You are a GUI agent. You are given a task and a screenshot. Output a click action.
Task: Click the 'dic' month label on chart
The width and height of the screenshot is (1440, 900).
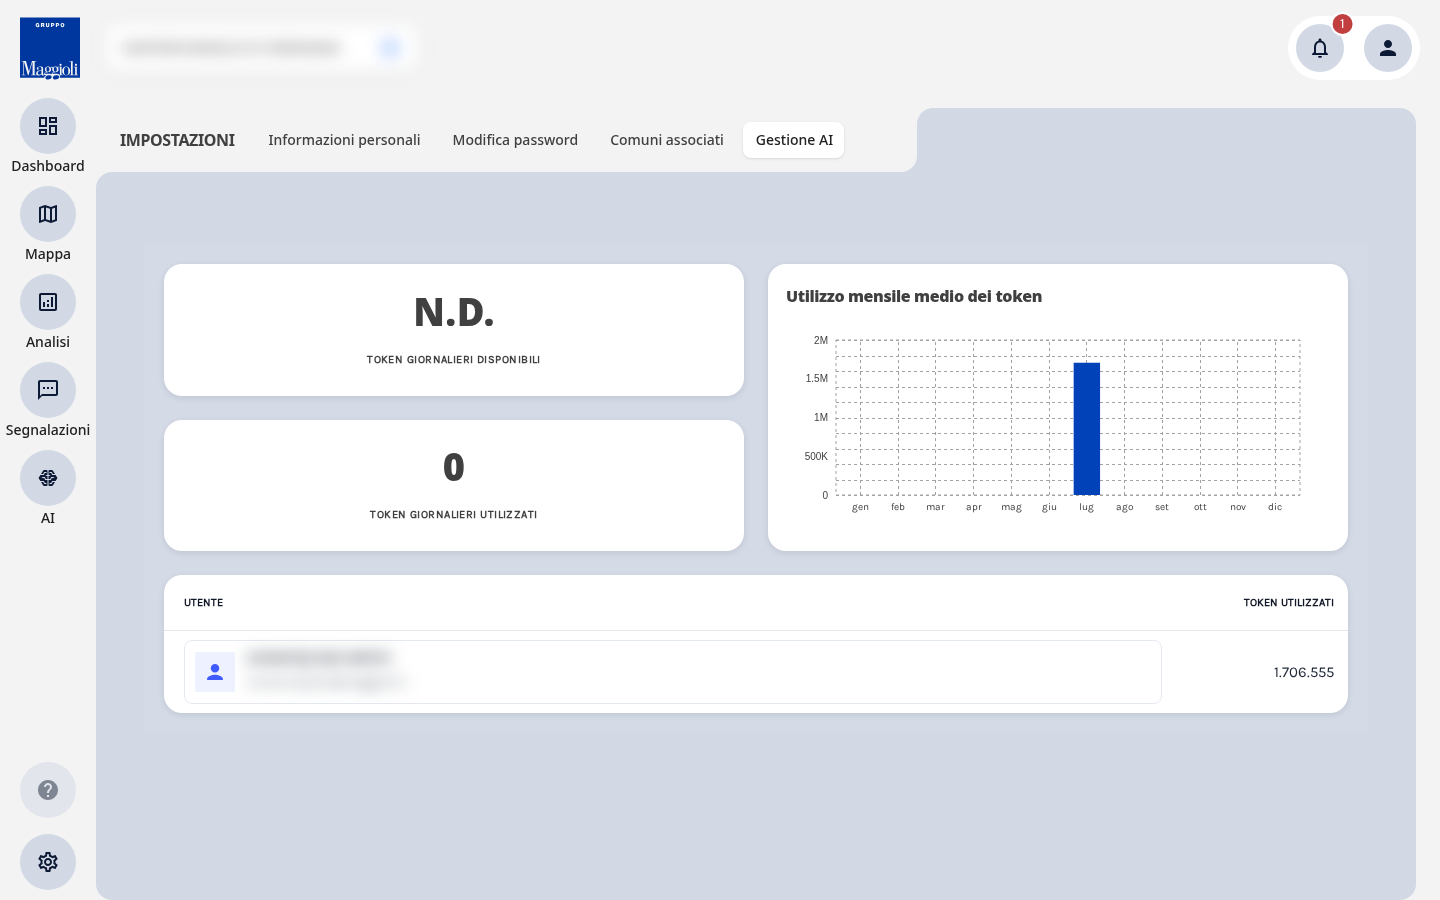[1275, 507]
